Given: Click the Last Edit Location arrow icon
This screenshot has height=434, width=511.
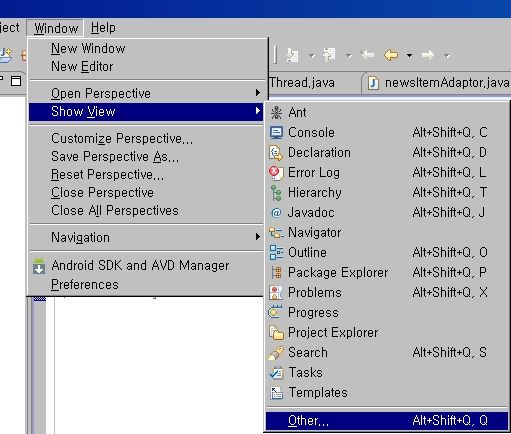Looking at the screenshot, I should click(368, 55).
